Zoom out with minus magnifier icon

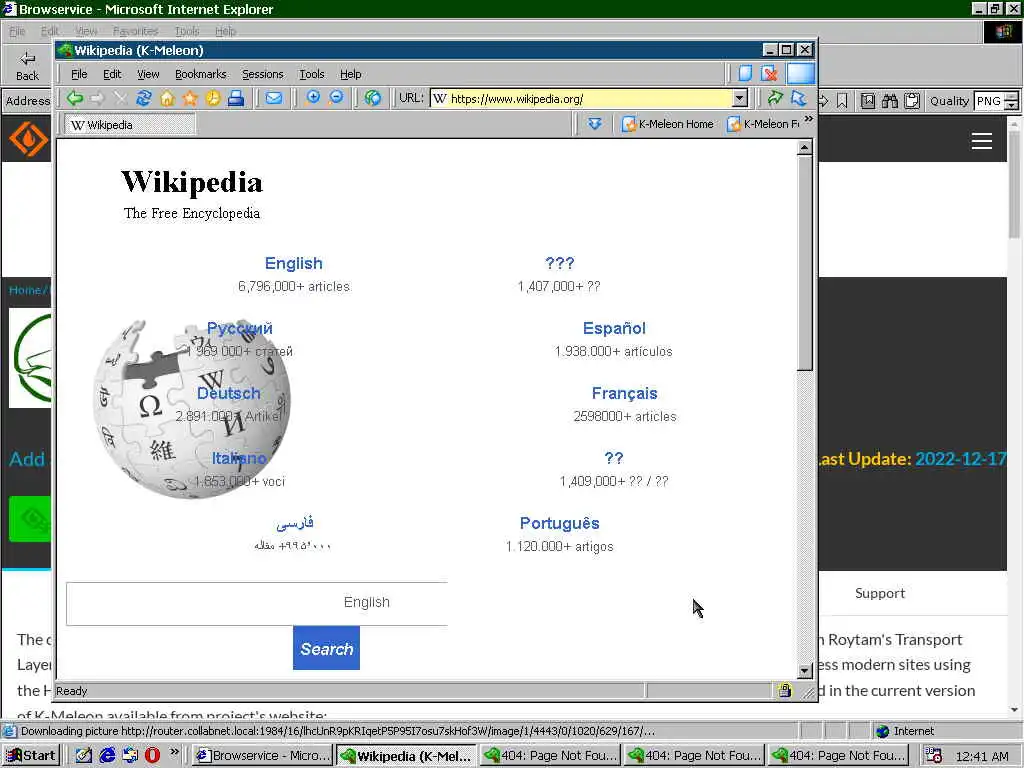[336, 98]
